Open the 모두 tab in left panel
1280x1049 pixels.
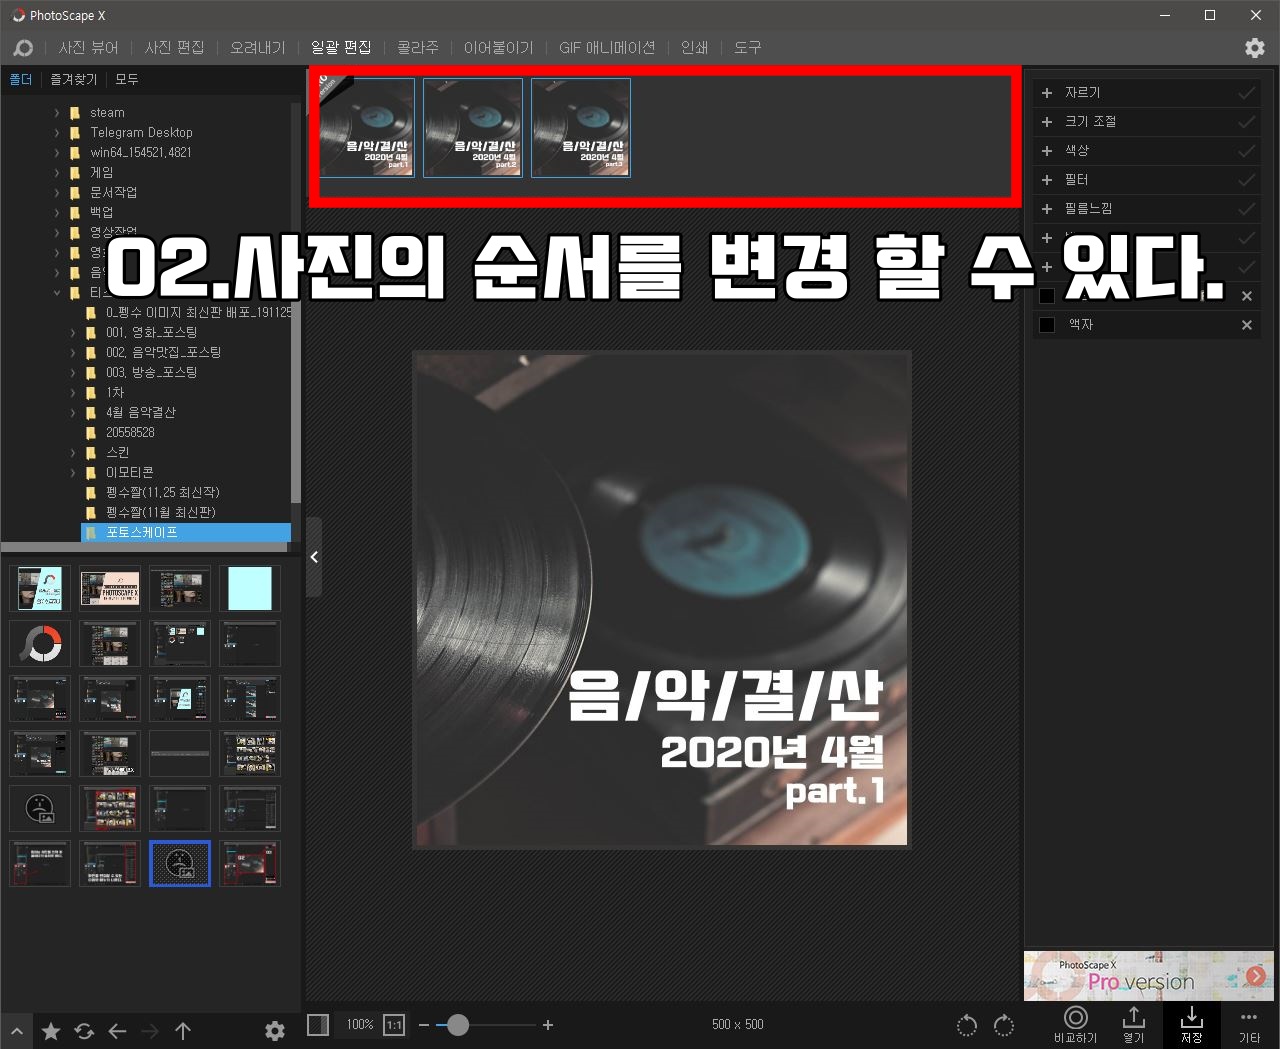tap(126, 80)
